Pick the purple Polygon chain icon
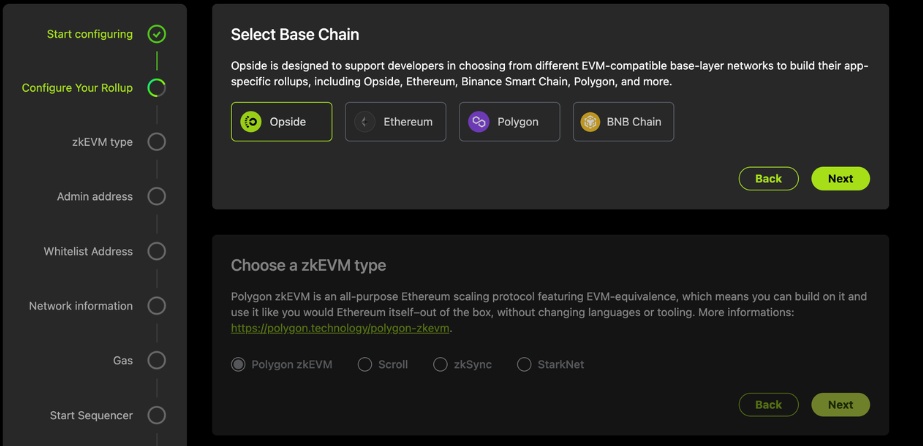This screenshot has height=446, width=923. point(479,122)
